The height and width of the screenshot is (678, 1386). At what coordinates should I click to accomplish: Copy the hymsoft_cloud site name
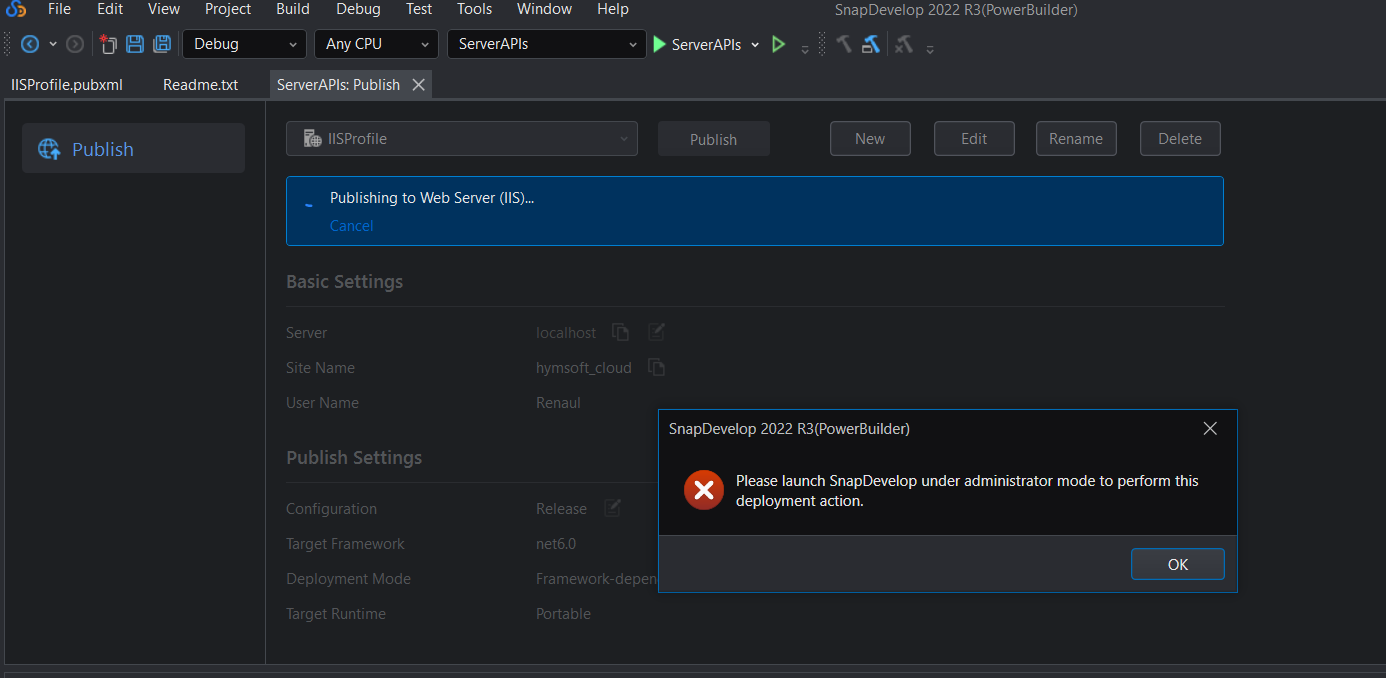tap(656, 367)
